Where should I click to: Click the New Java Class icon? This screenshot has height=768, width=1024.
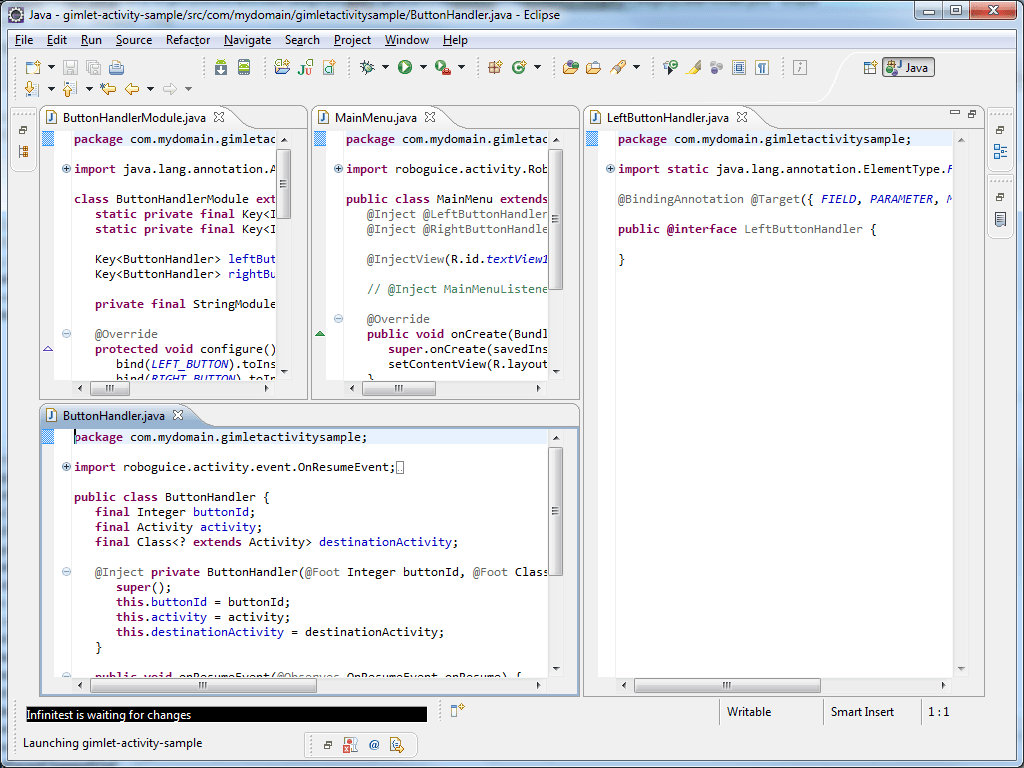518,67
